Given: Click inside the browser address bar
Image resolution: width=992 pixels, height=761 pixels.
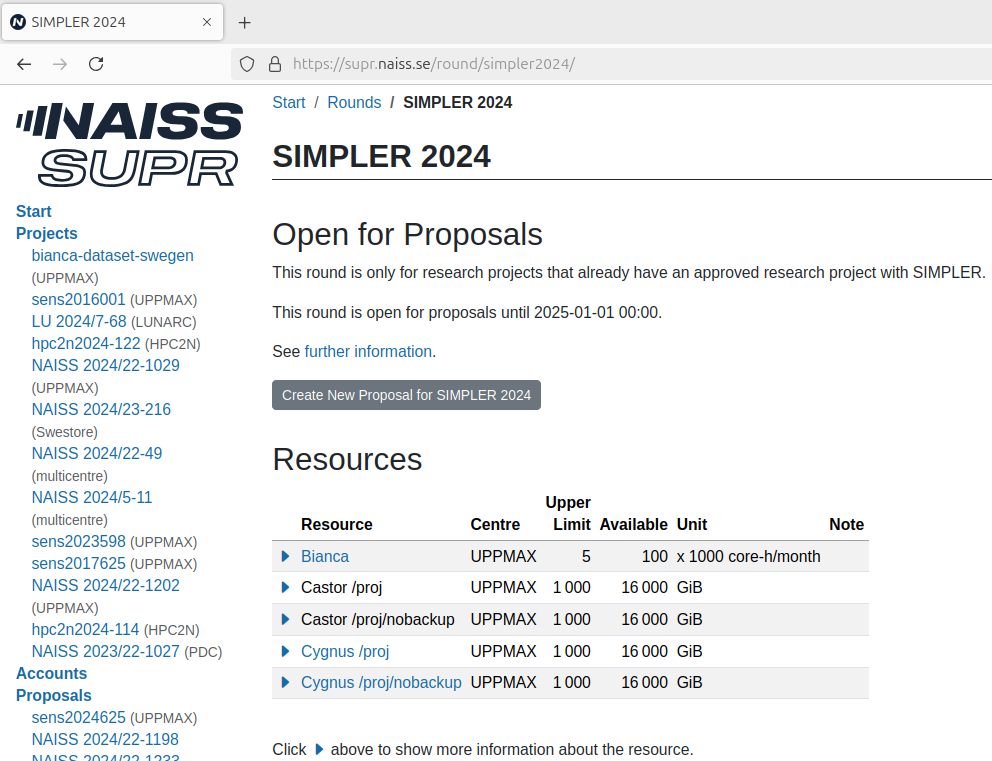Looking at the screenshot, I should tap(500, 63).
